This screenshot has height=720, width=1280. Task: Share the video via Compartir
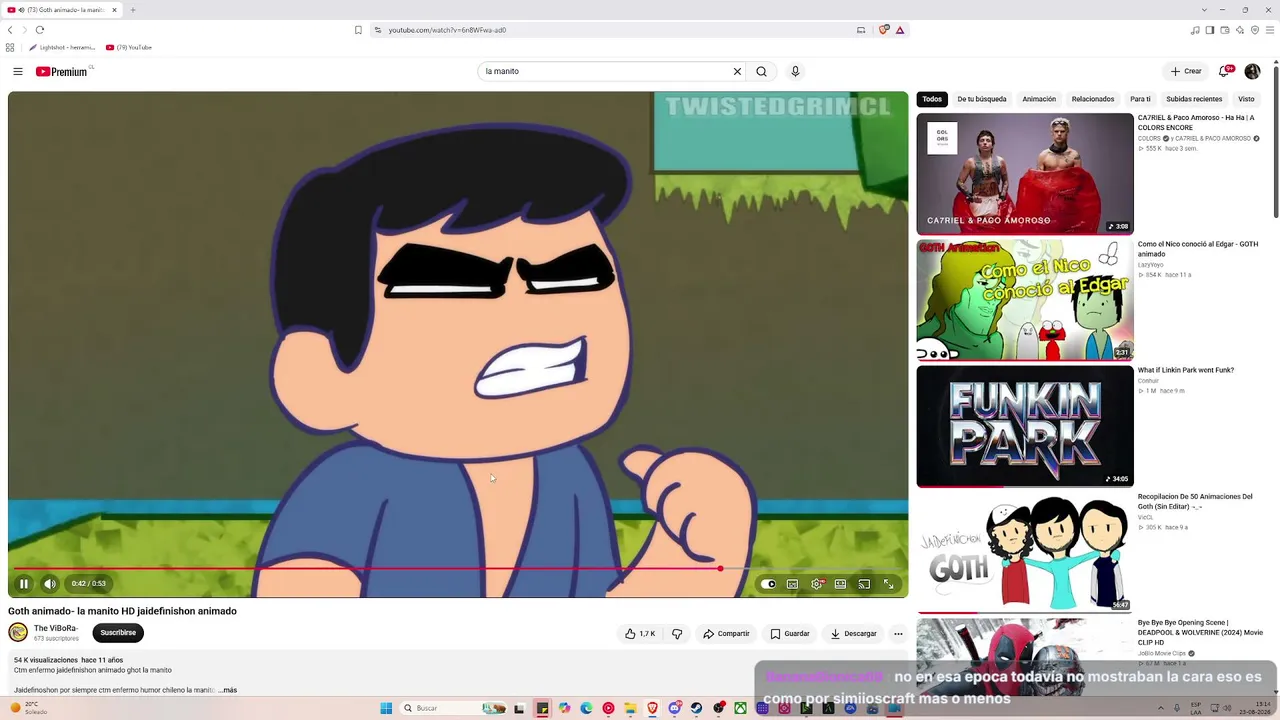[726, 633]
